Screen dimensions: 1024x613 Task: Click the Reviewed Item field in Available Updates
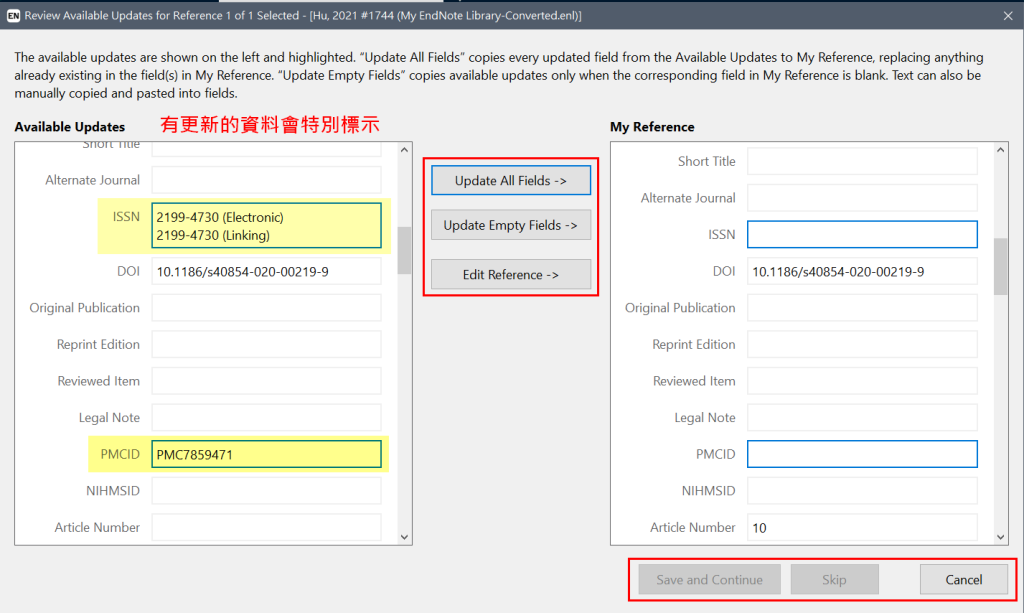pos(266,381)
